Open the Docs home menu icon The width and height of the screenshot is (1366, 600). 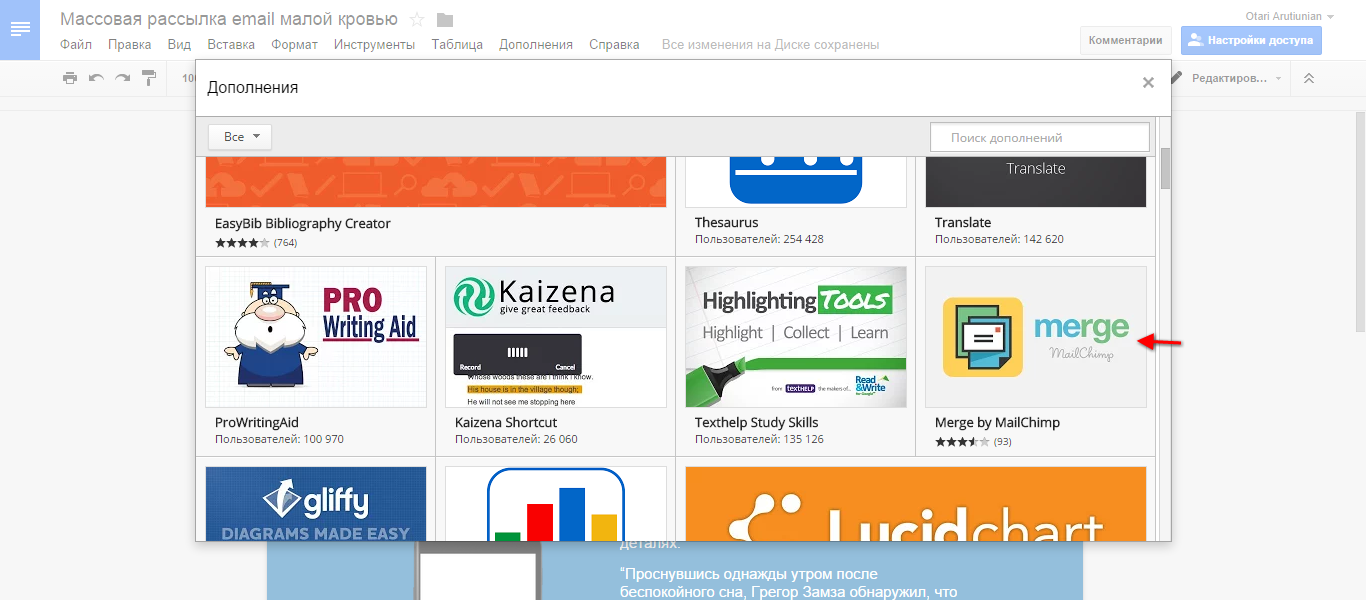click(x=20, y=29)
